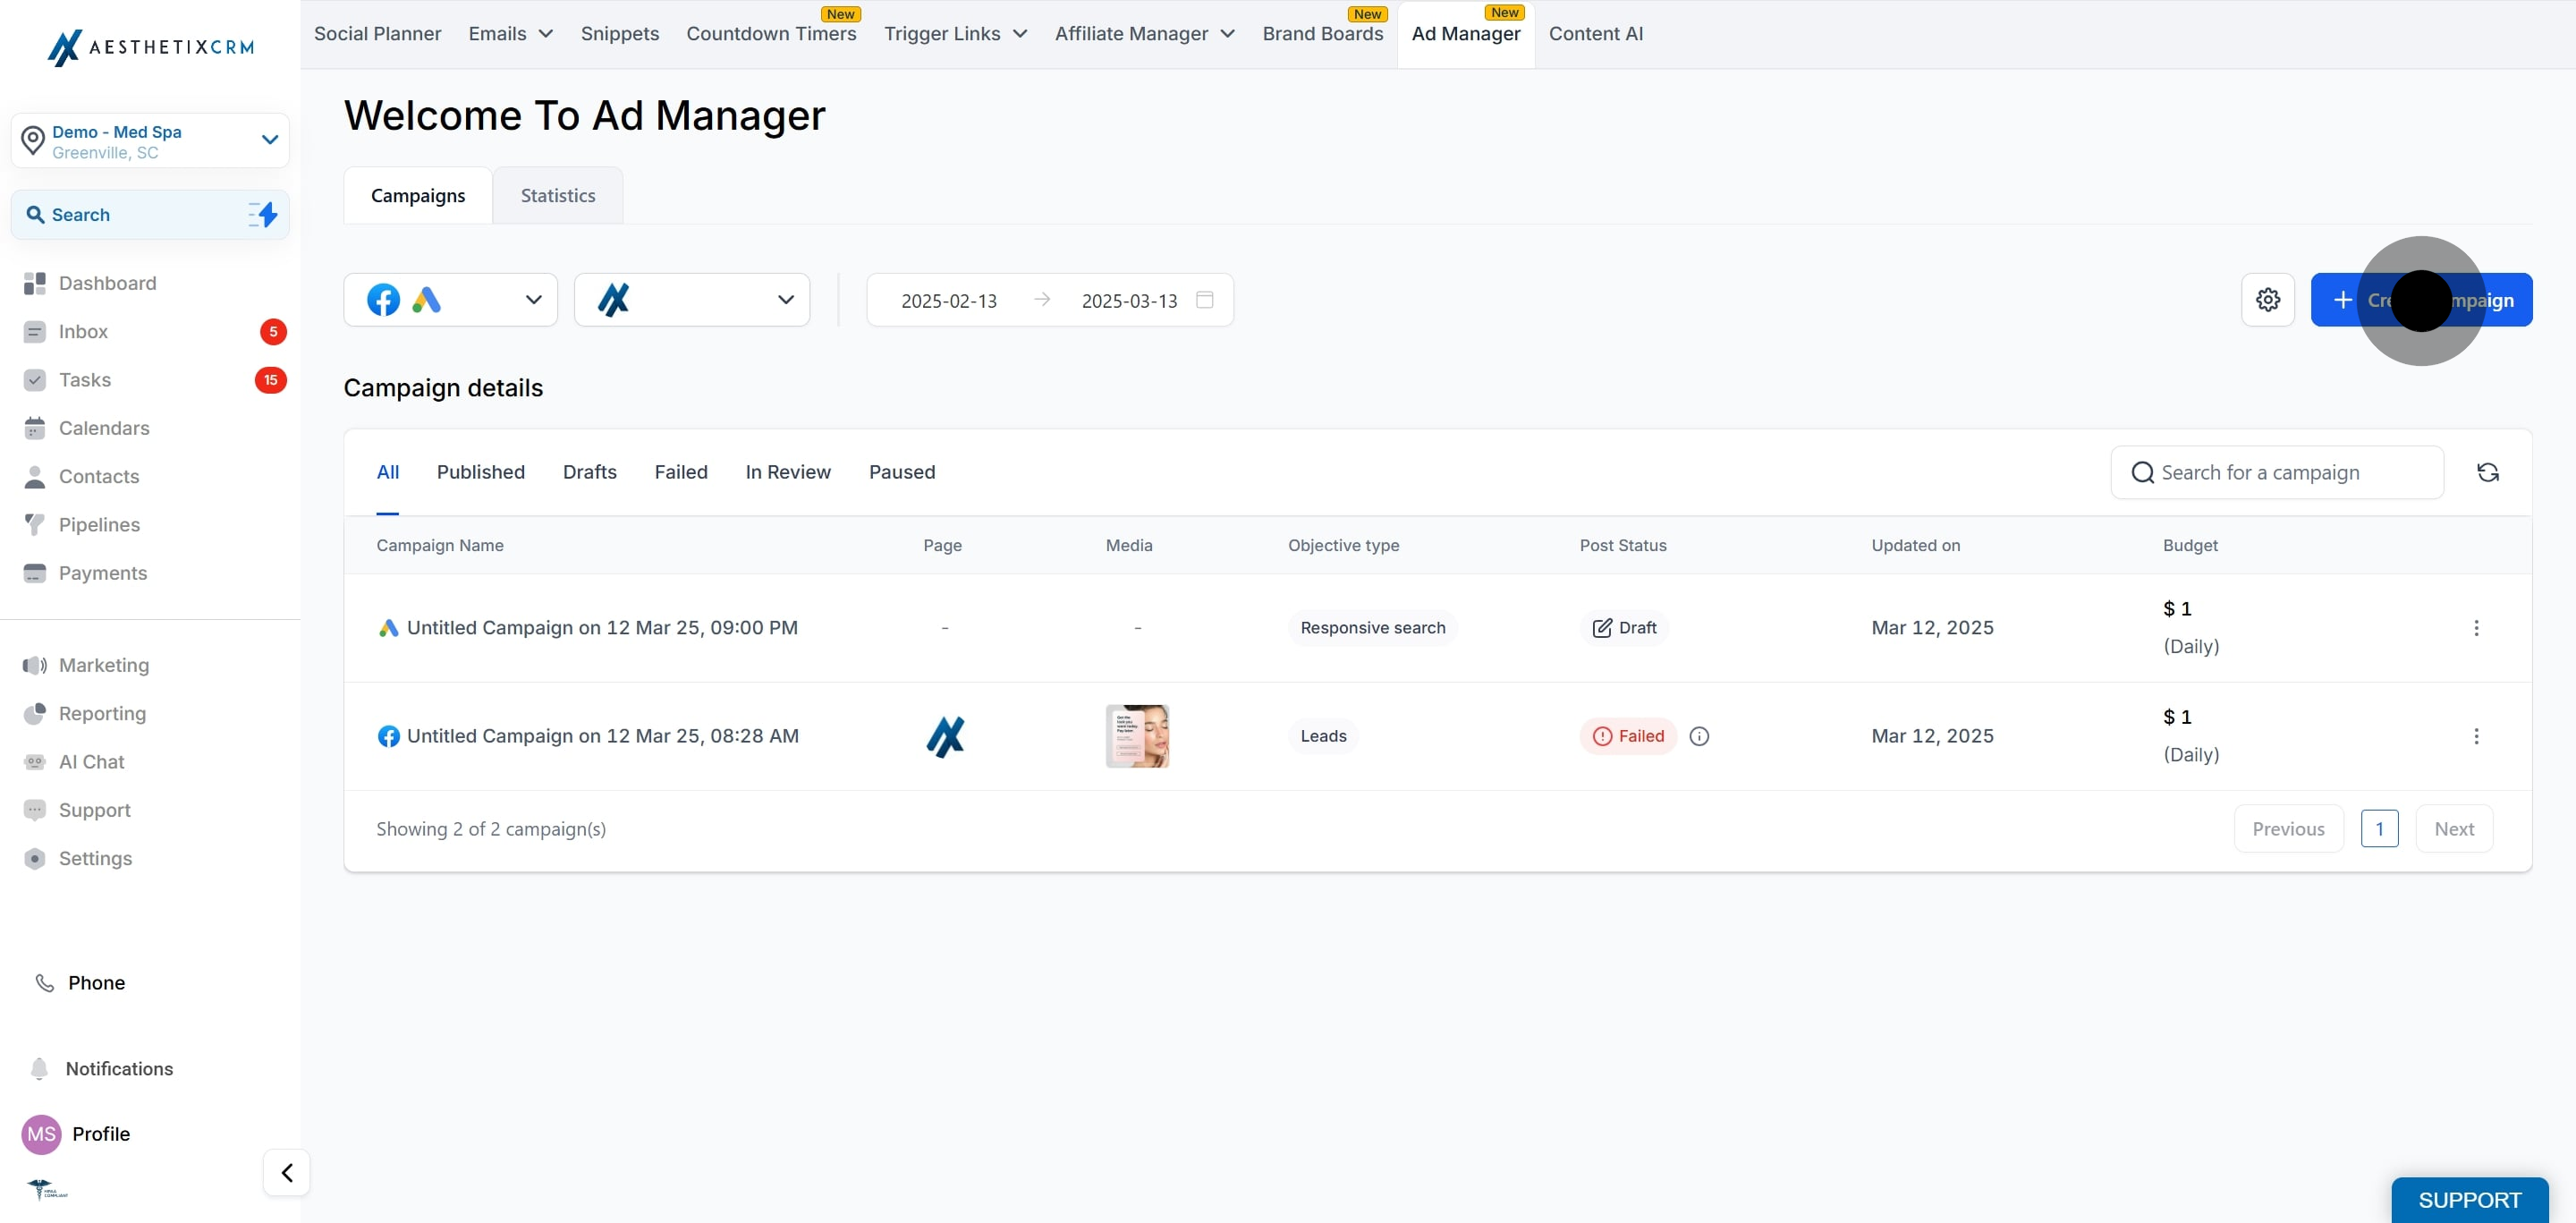2576x1223 pixels.
Task: Open the Leads campaign media thumbnail
Action: [1136, 736]
